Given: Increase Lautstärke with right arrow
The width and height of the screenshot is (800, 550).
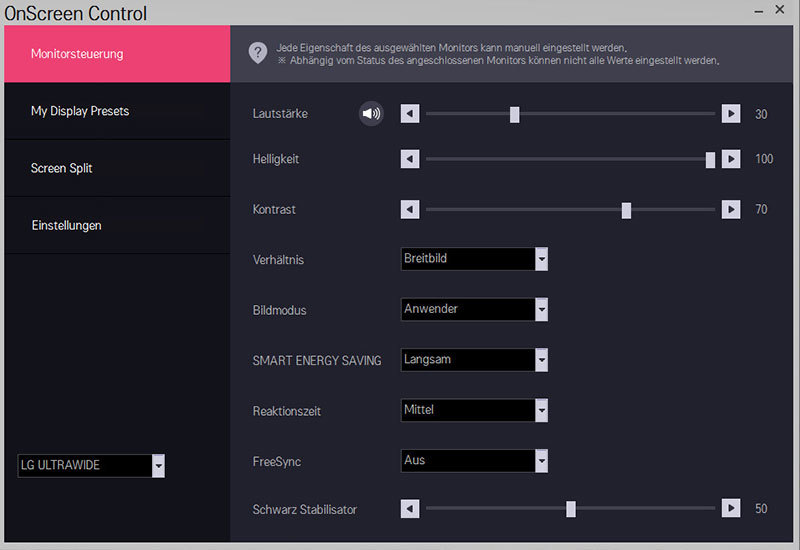Looking at the screenshot, I should coord(731,114).
